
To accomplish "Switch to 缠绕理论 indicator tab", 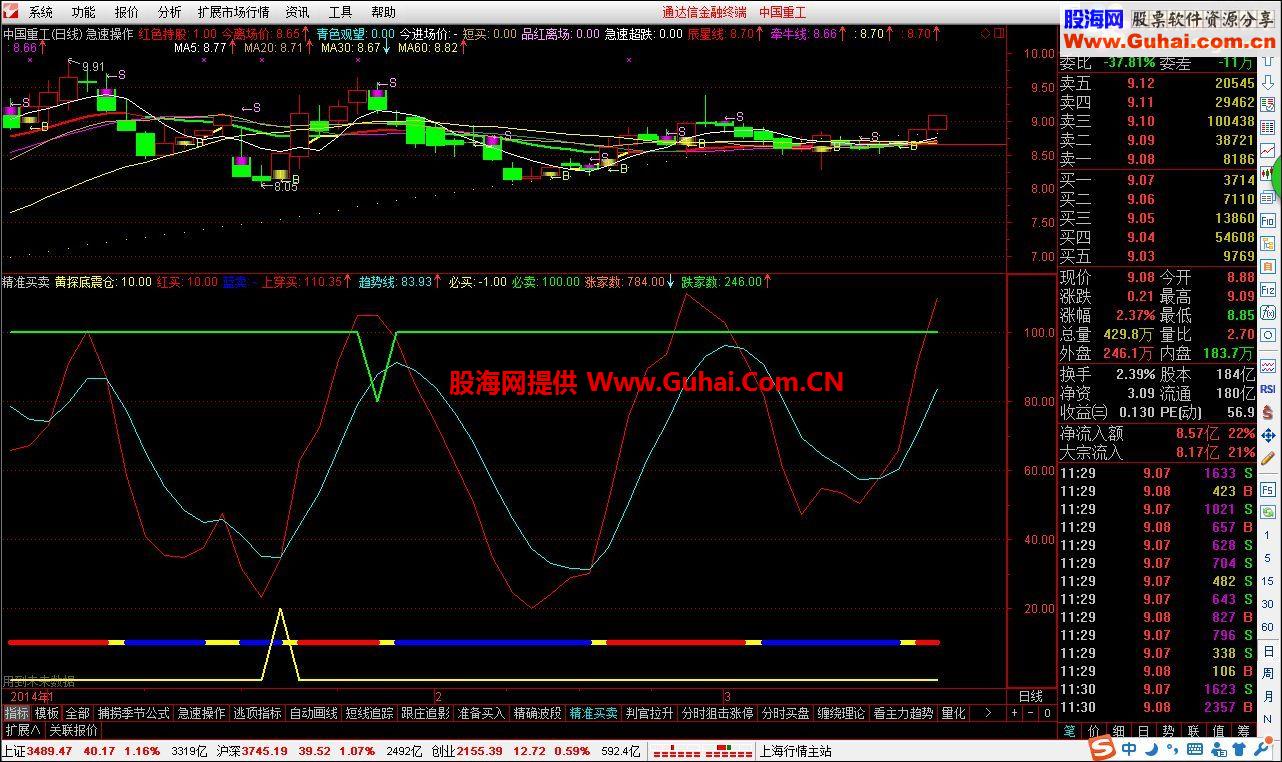I will tap(841, 713).
